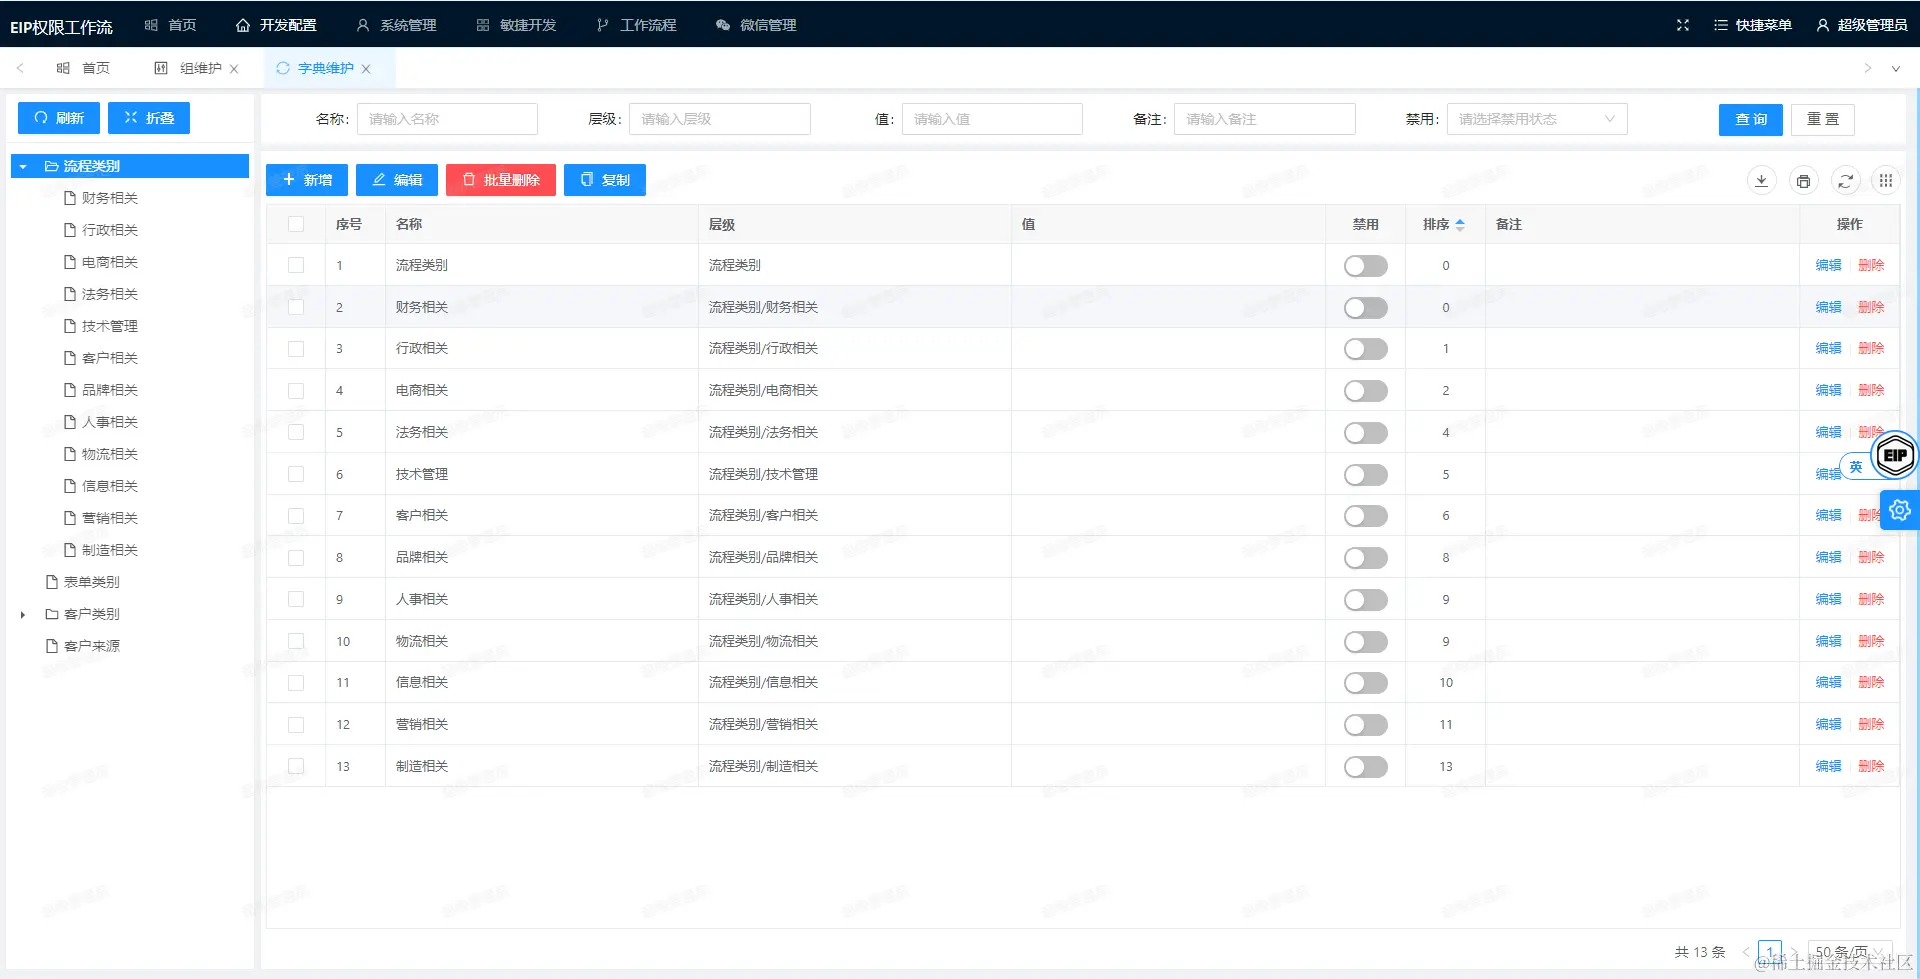This screenshot has width=1920, height=979.
Task: Click the 新增 button
Action: [307, 180]
